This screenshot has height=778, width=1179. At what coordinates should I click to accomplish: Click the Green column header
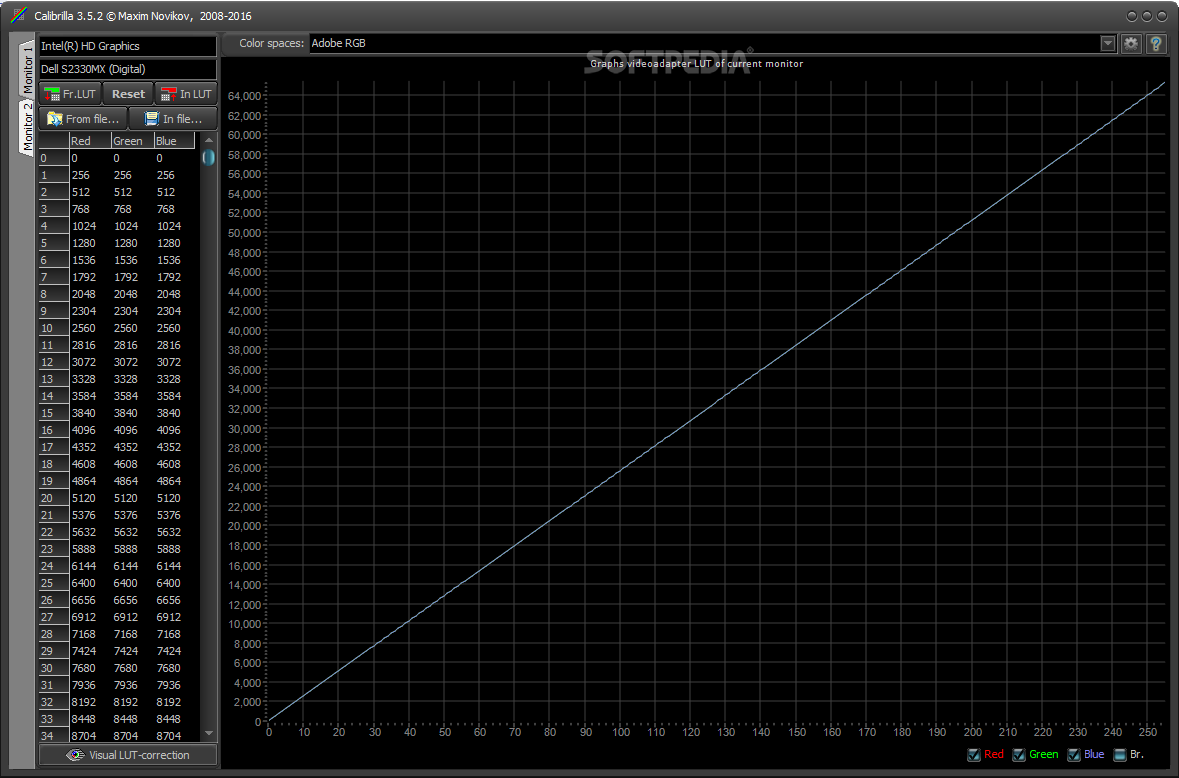pos(132,141)
